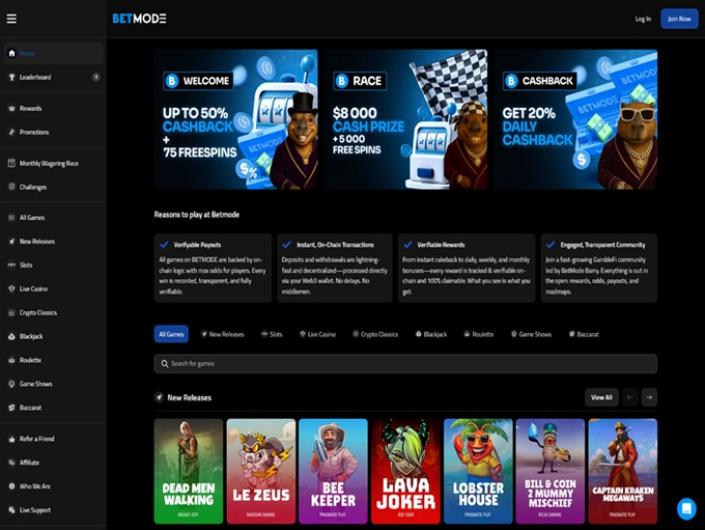Open the Lava Joker game thumbnail

tap(405, 471)
